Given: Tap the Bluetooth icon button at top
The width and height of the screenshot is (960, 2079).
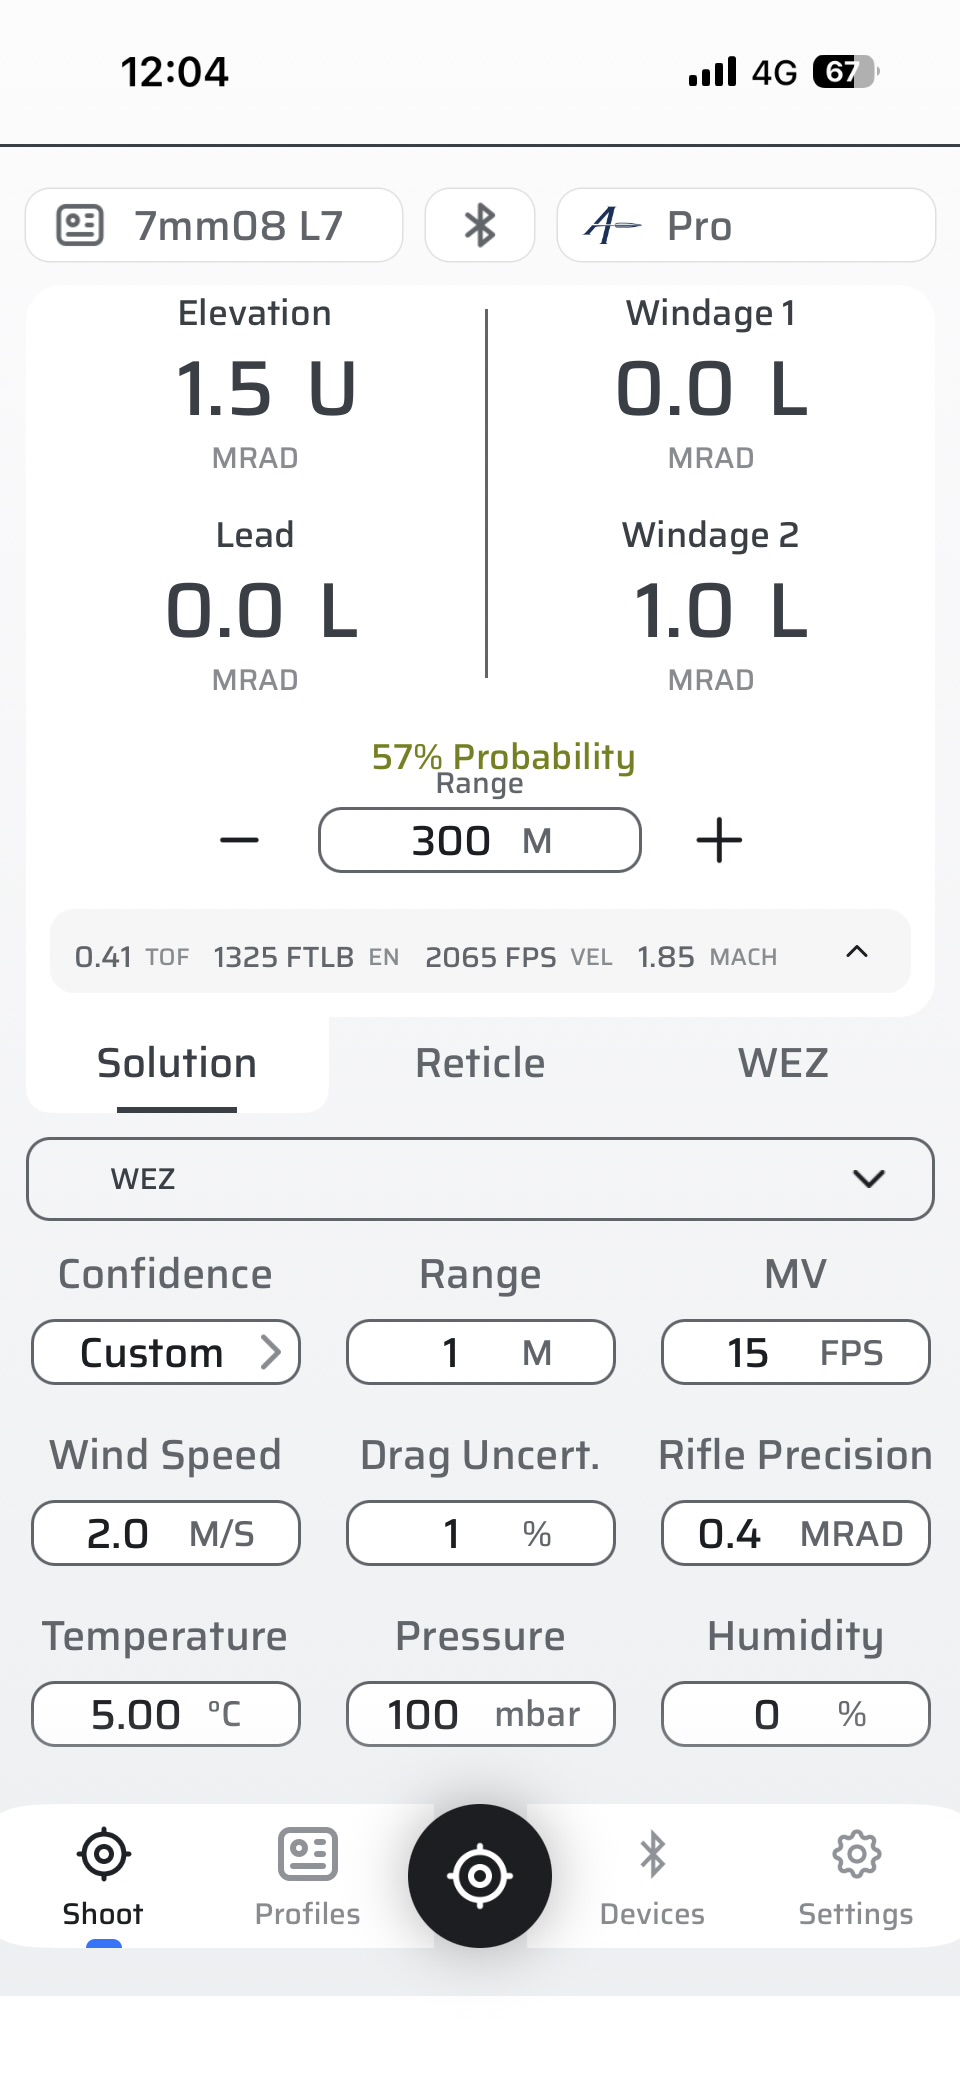Looking at the screenshot, I should [x=479, y=225].
